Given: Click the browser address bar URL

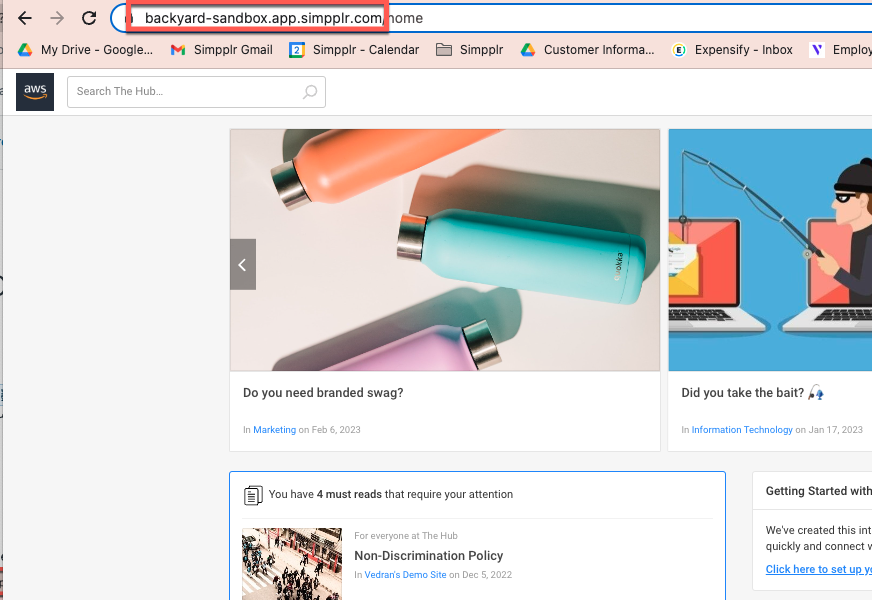Looking at the screenshot, I should [262, 18].
